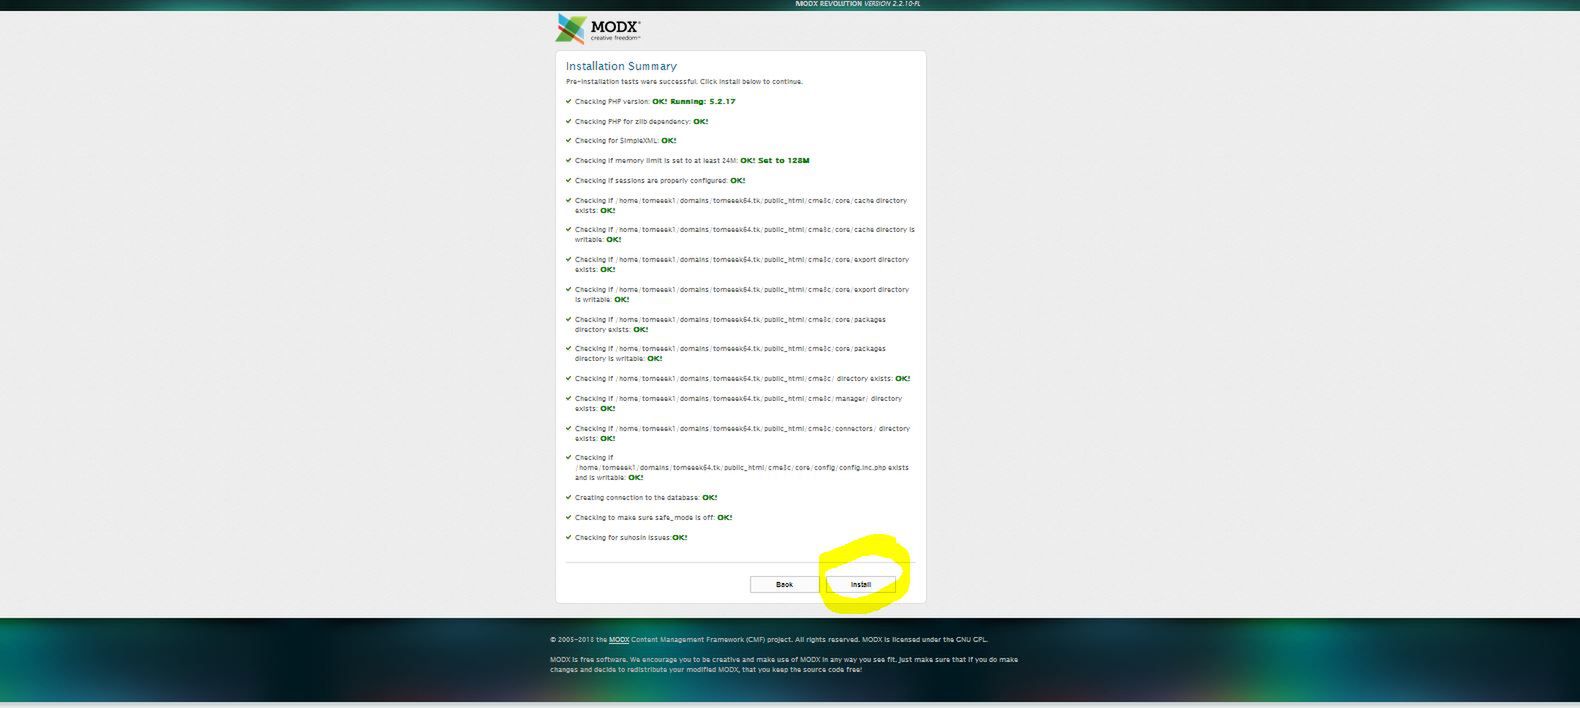The image size is (1580, 708).
Task: Click the checkmark beside PHP zlib dependency check
Action: (x=569, y=121)
